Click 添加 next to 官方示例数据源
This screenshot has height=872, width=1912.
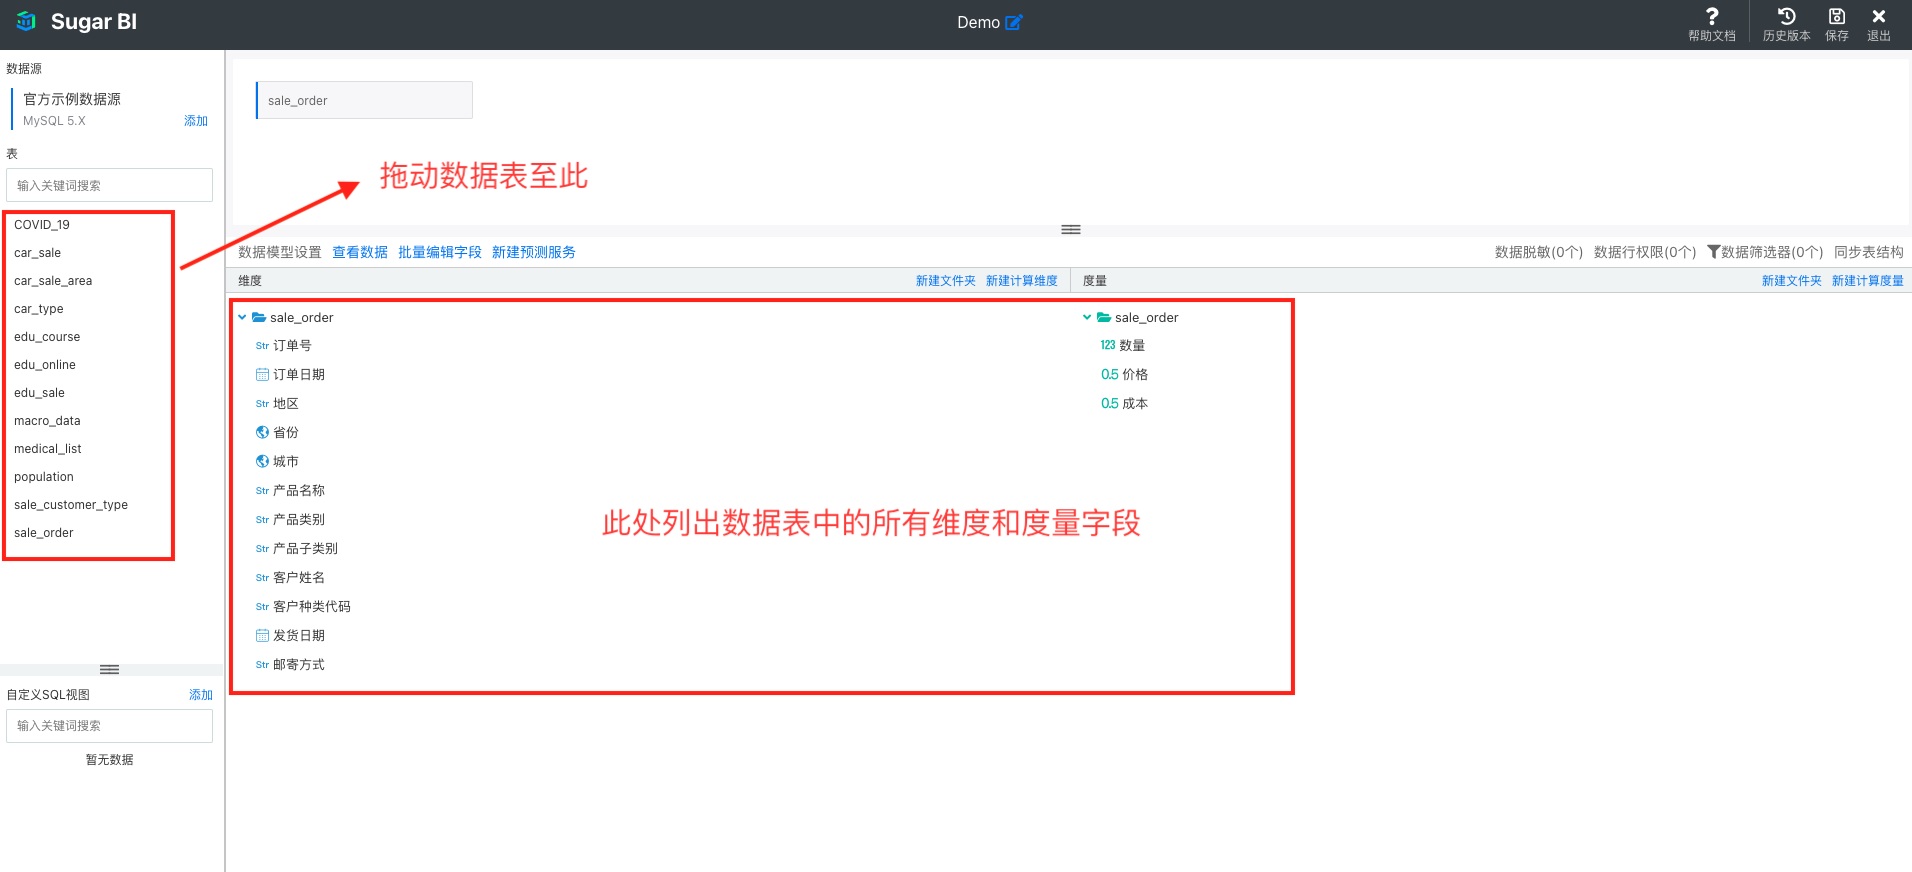click(196, 121)
